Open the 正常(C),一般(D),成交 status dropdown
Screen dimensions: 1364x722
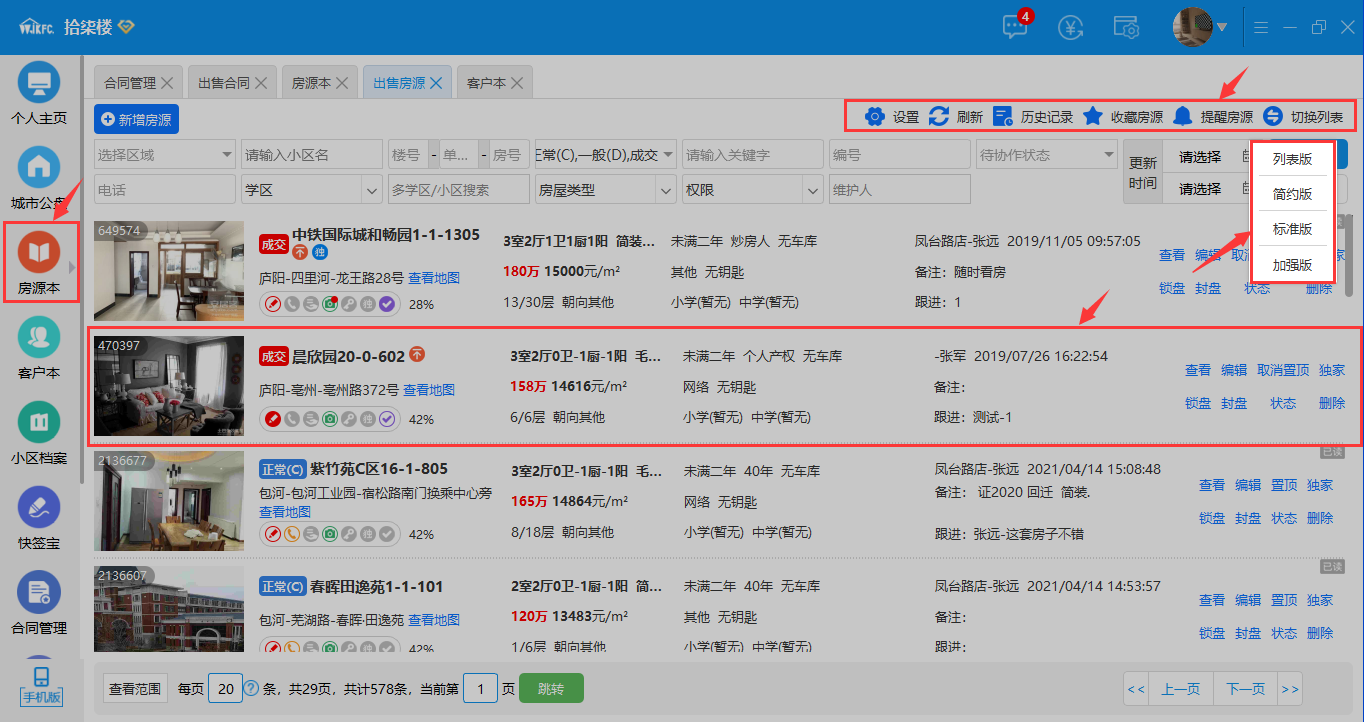tap(606, 155)
